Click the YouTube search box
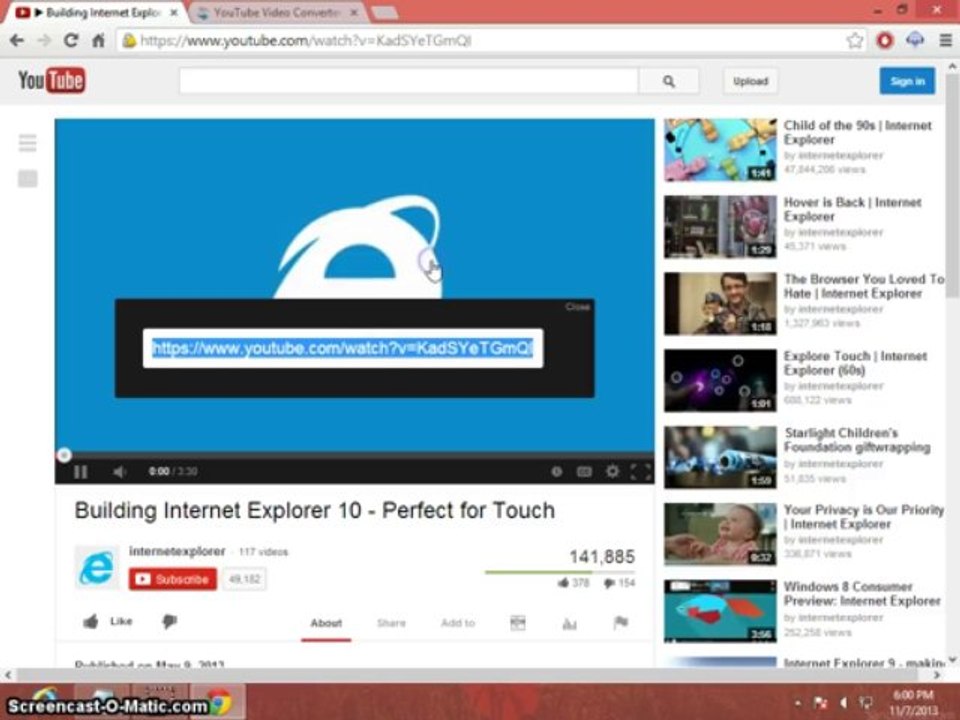 pyautogui.click(x=409, y=81)
